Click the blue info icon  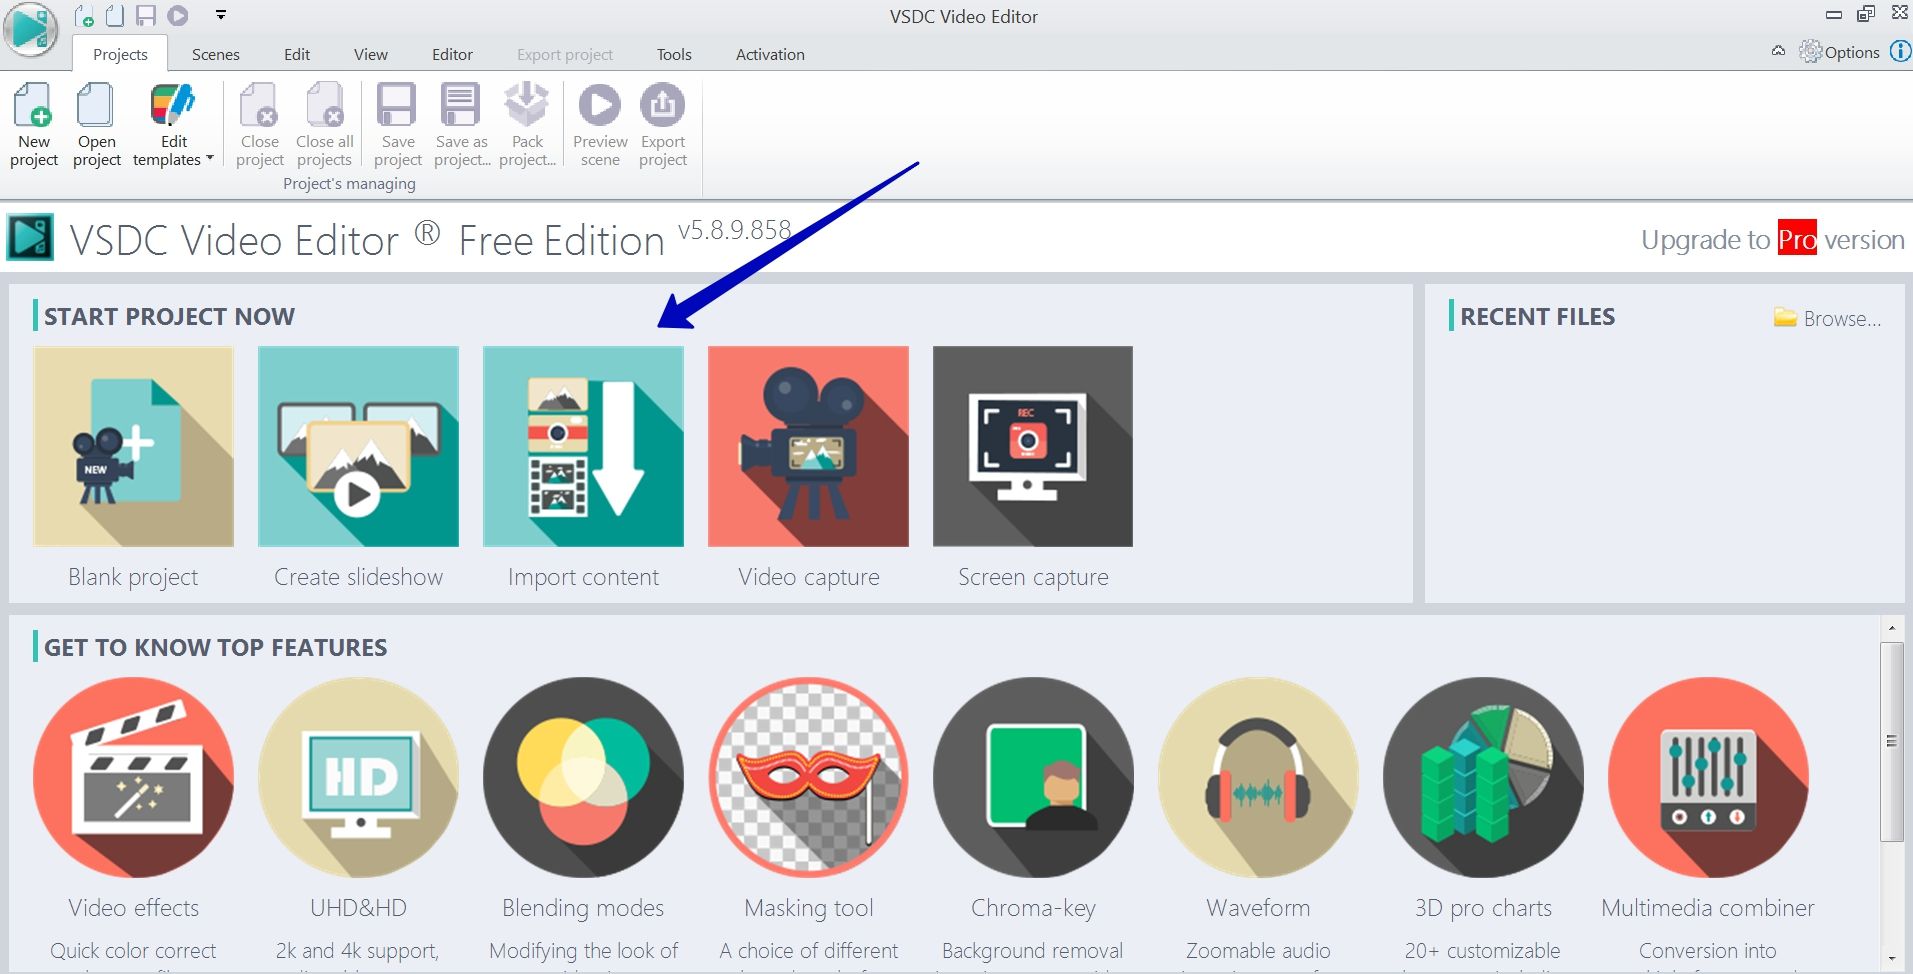(x=1900, y=51)
